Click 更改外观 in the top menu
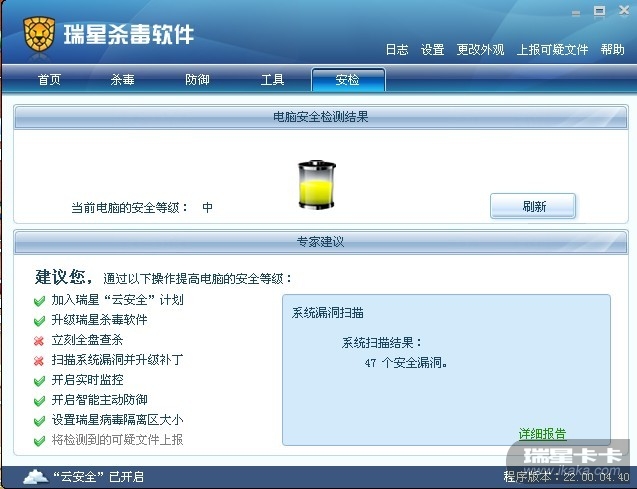Image resolution: width=637 pixels, height=489 pixels. click(x=480, y=50)
